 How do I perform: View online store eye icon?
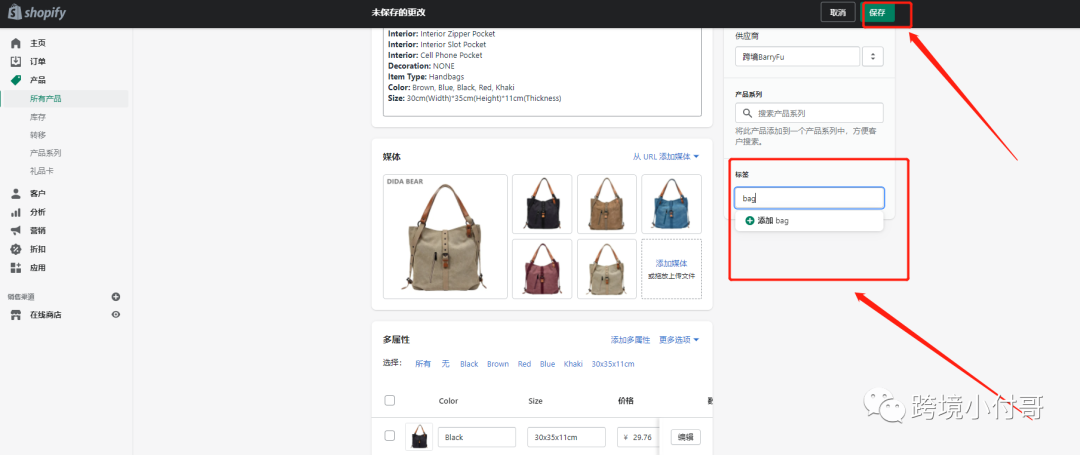(116, 315)
